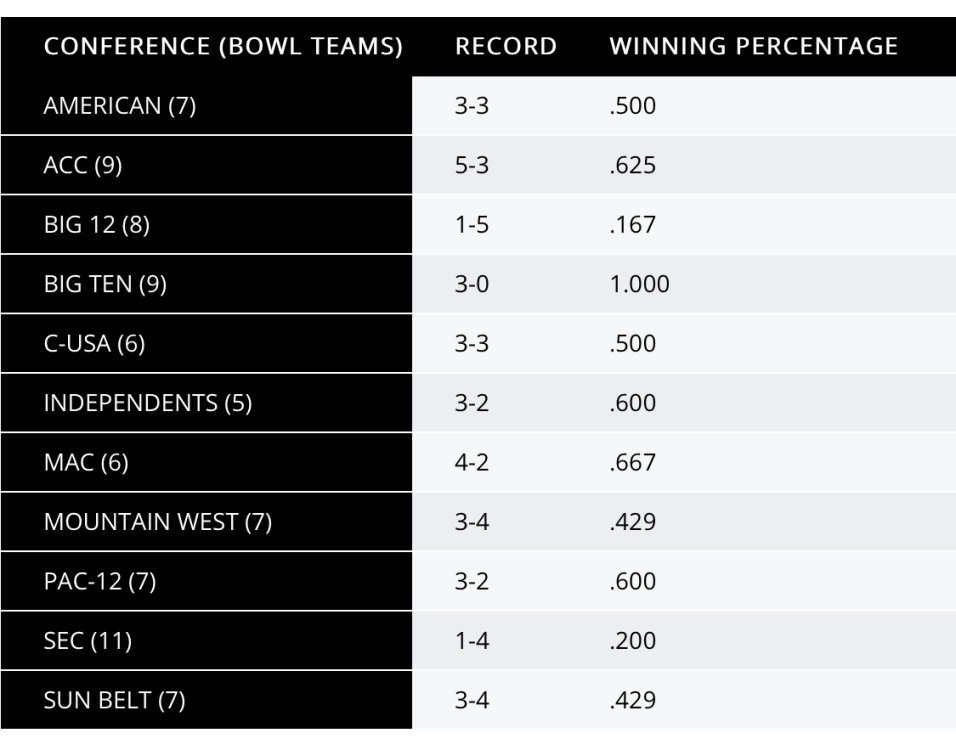Click the ACC 5-3 record cell
This screenshot has height=750, width=956.
click(x=472, y=165)
